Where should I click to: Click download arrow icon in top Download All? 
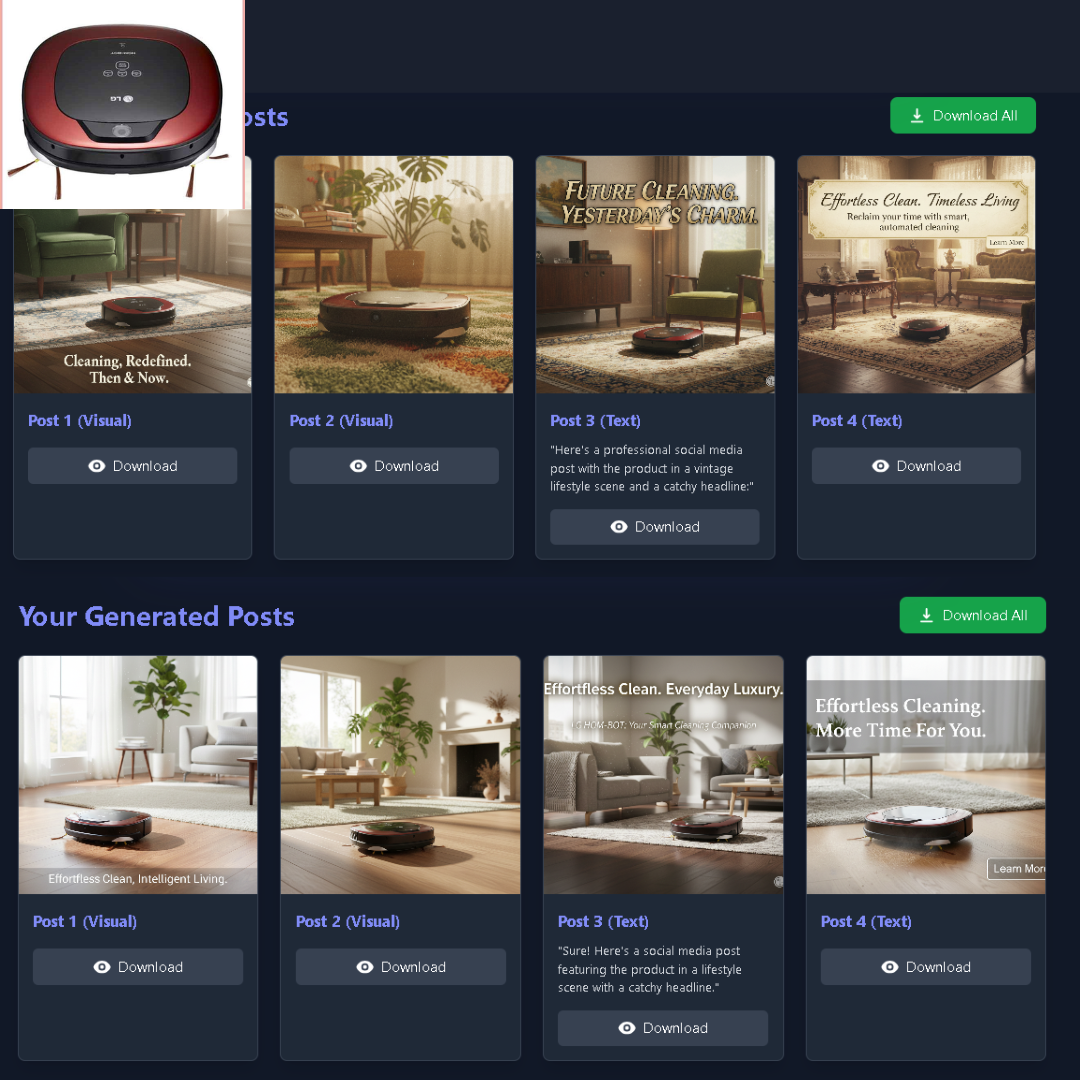click(x=917, y=115)
